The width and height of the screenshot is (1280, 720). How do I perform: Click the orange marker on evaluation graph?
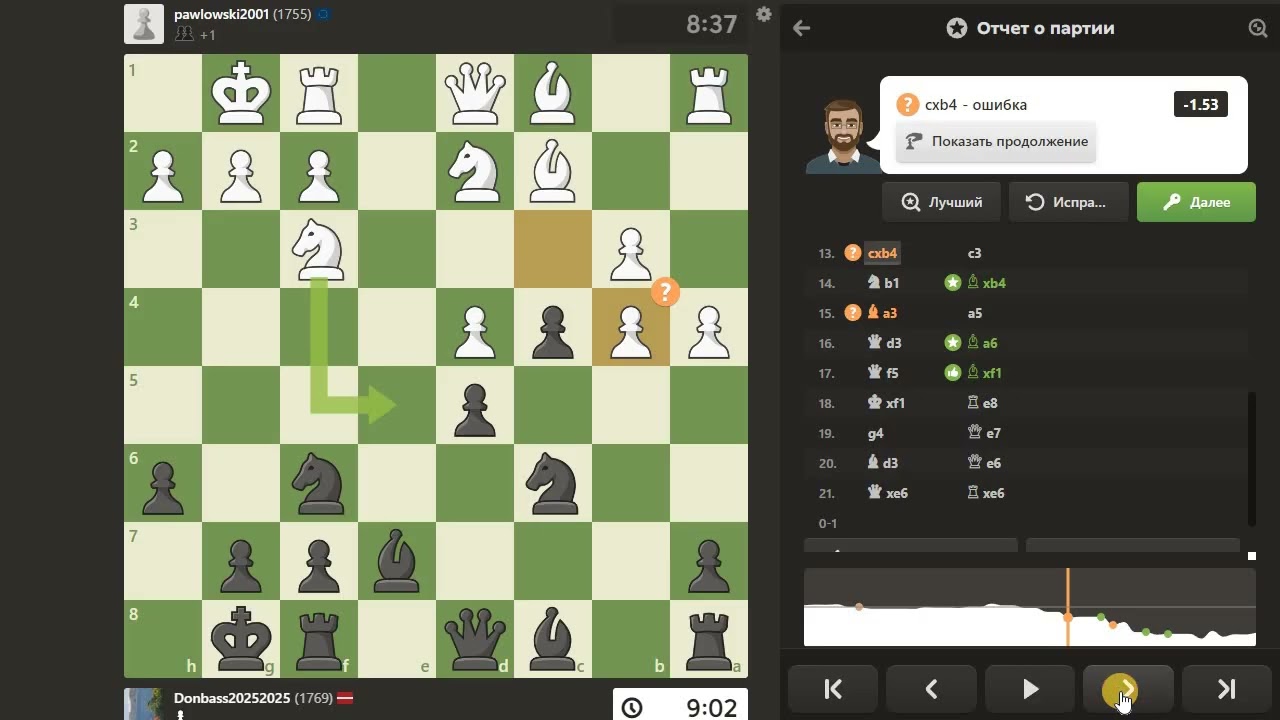click(x=1067, y=617)
